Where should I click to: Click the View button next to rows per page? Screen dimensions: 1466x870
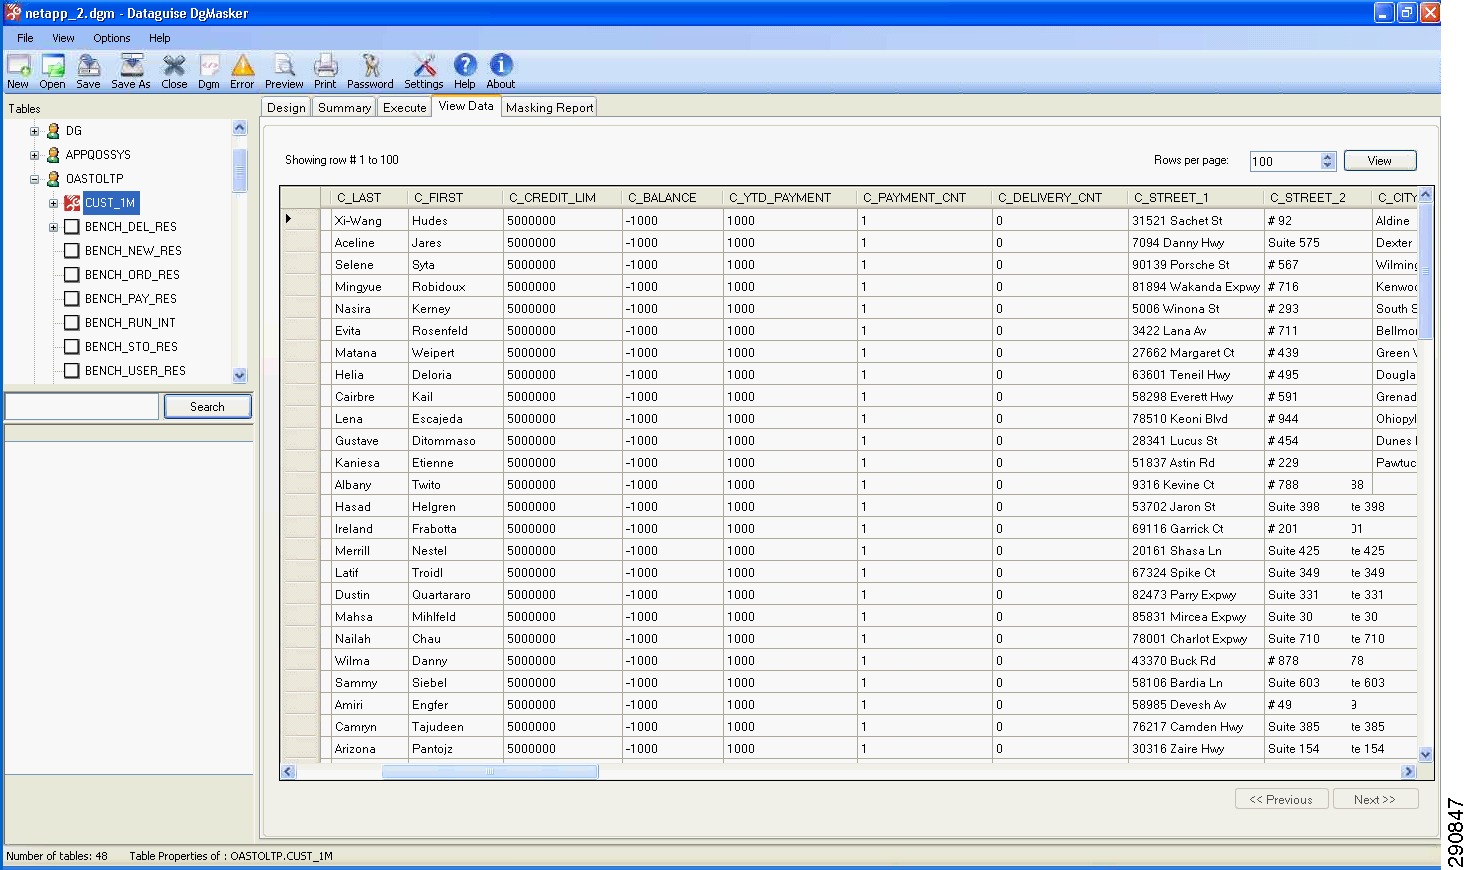pyautogui.click(x=1380, y=160)
